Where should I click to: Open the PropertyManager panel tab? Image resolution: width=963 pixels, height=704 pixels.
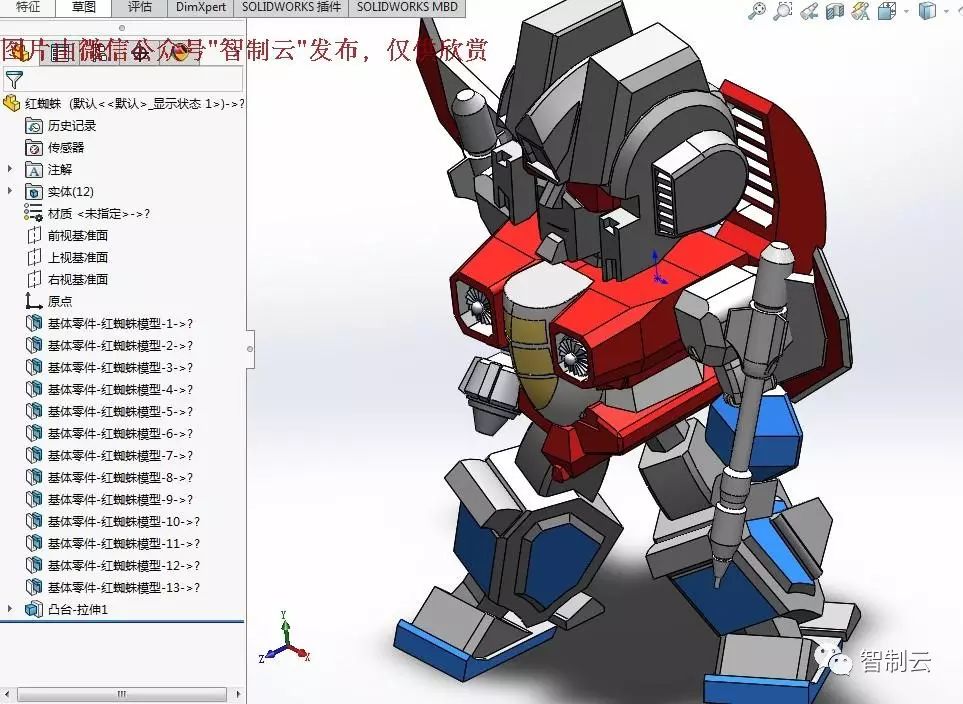click(60, 53)
